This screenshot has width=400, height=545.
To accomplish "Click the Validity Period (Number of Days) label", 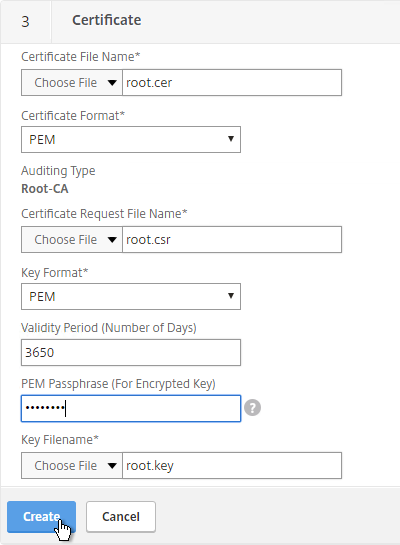I will tap(109, 328).
